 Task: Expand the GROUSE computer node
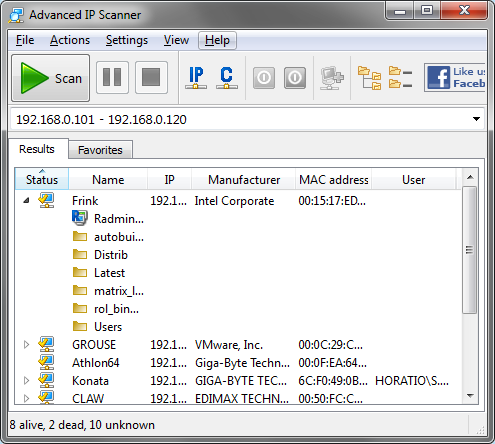(26, 345)
